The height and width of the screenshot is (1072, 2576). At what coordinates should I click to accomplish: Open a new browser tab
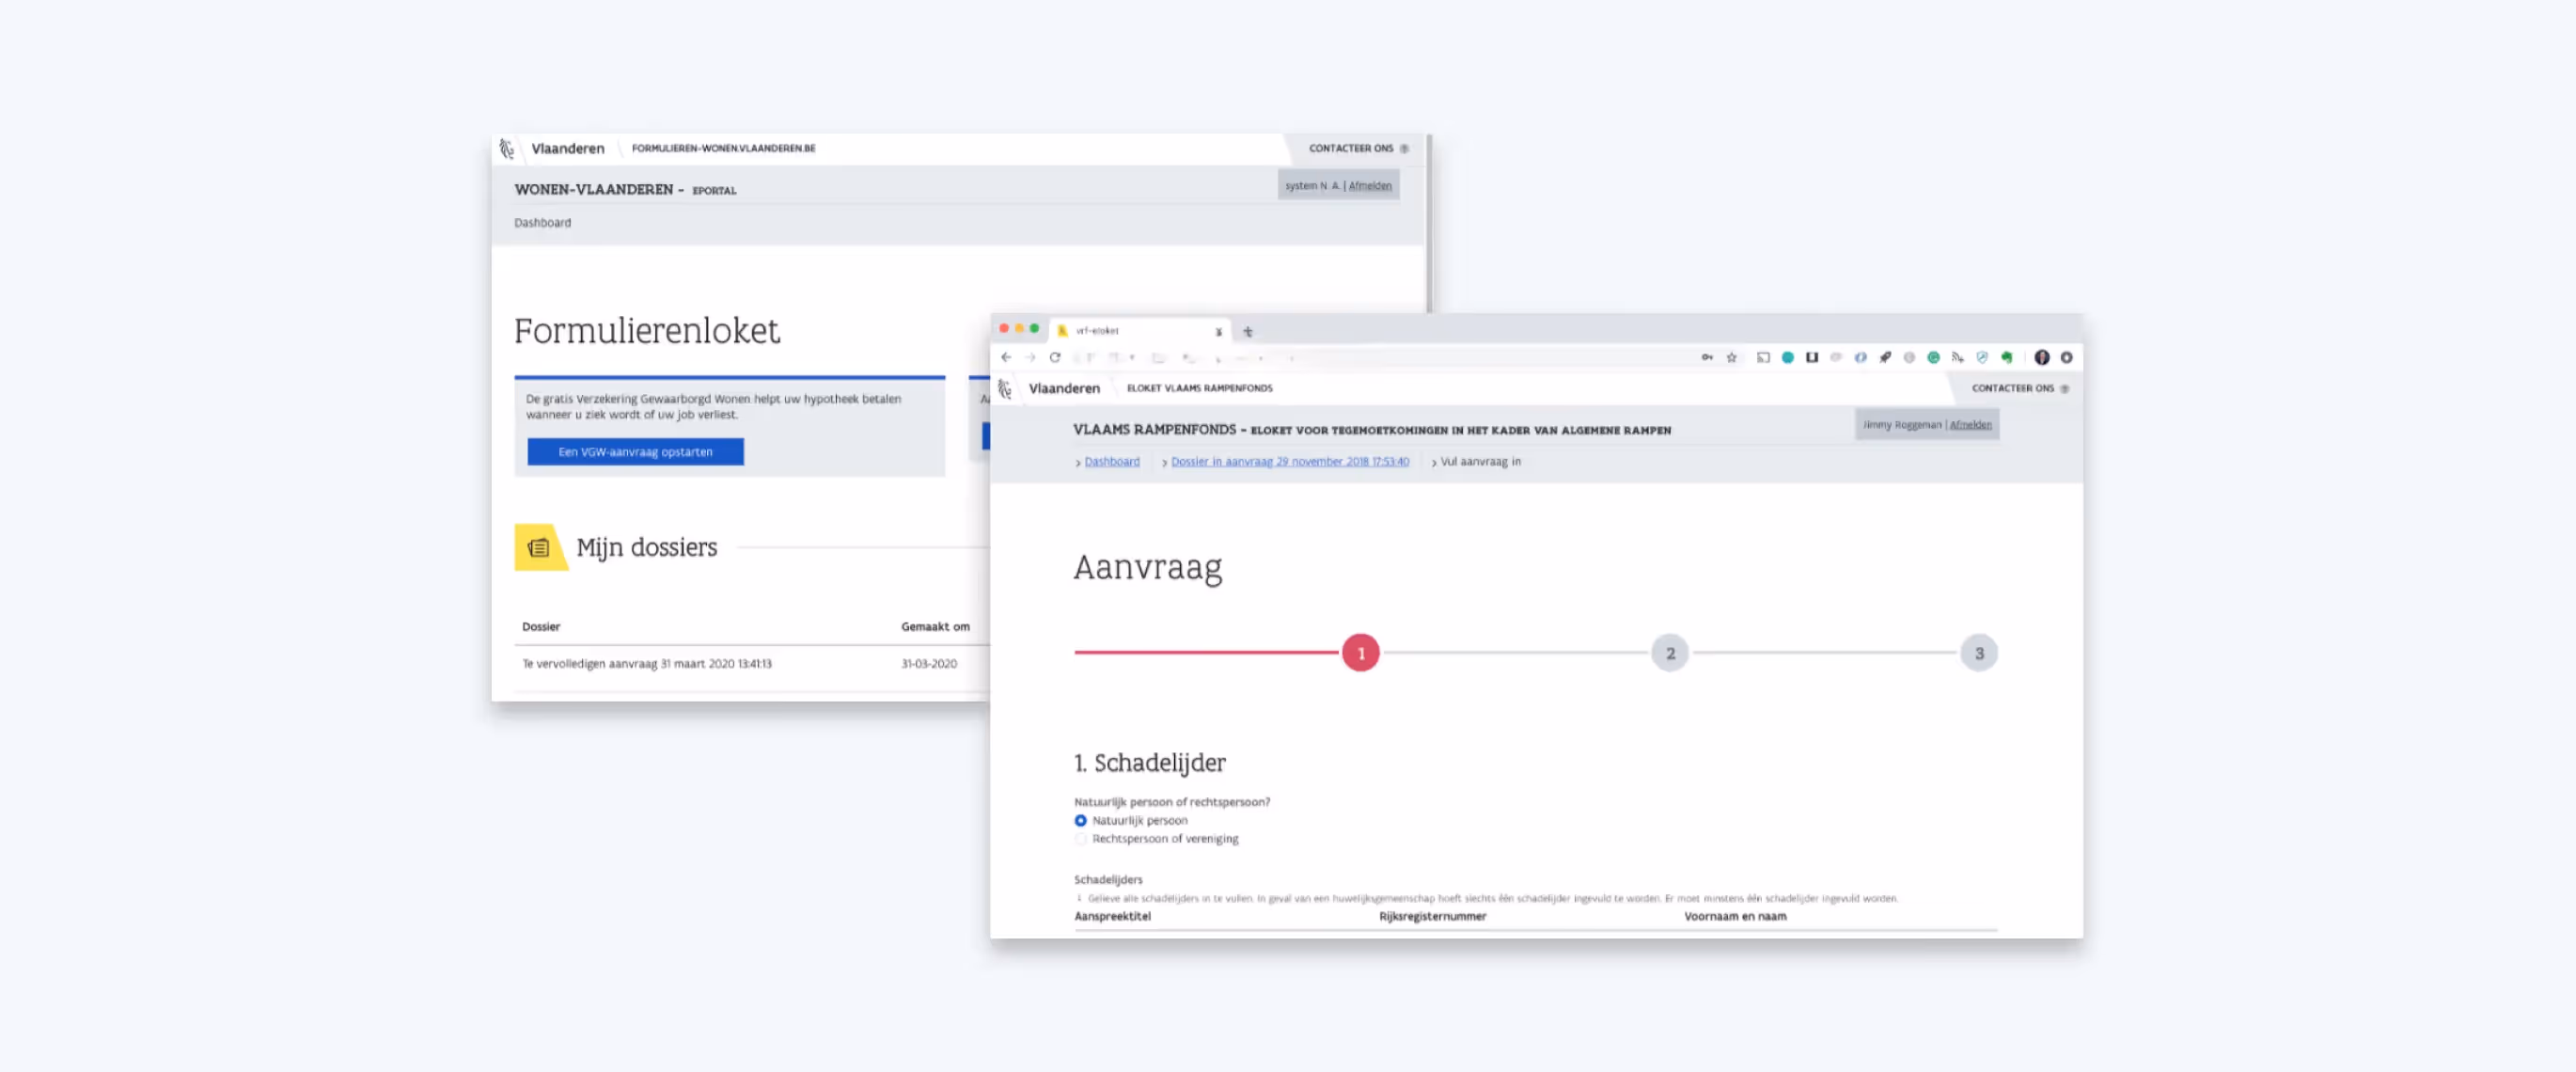coord(1247,331)
